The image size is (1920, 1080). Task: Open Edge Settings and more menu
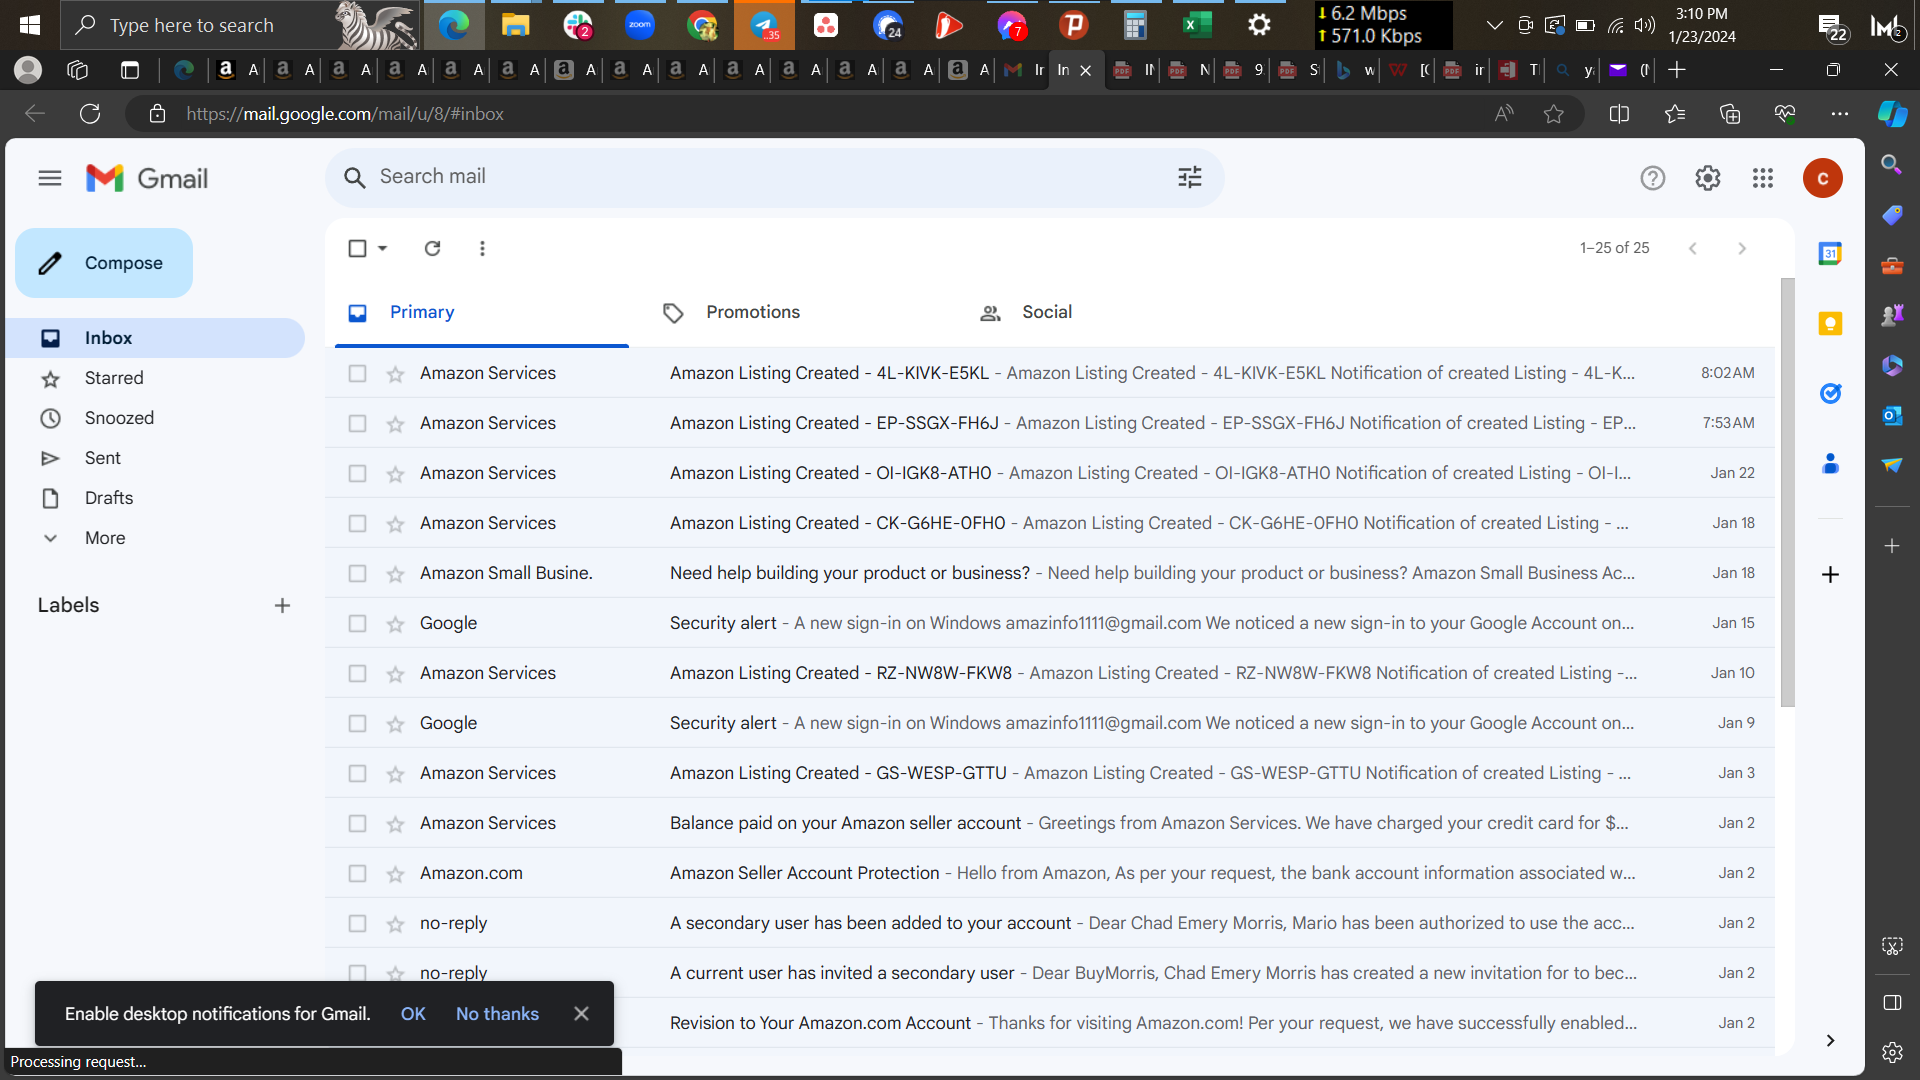pyautogui.click(x=1839, y=114)
